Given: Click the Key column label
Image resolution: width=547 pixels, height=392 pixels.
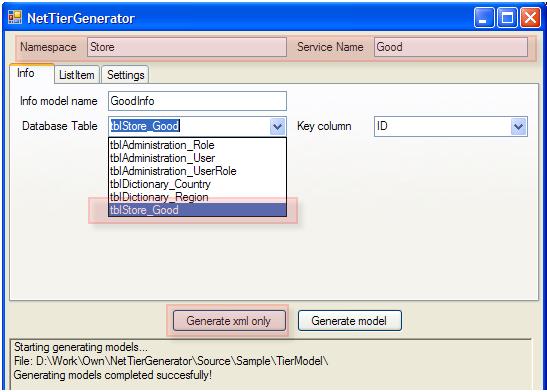Looking at the screenshot, I should point(324,126).
